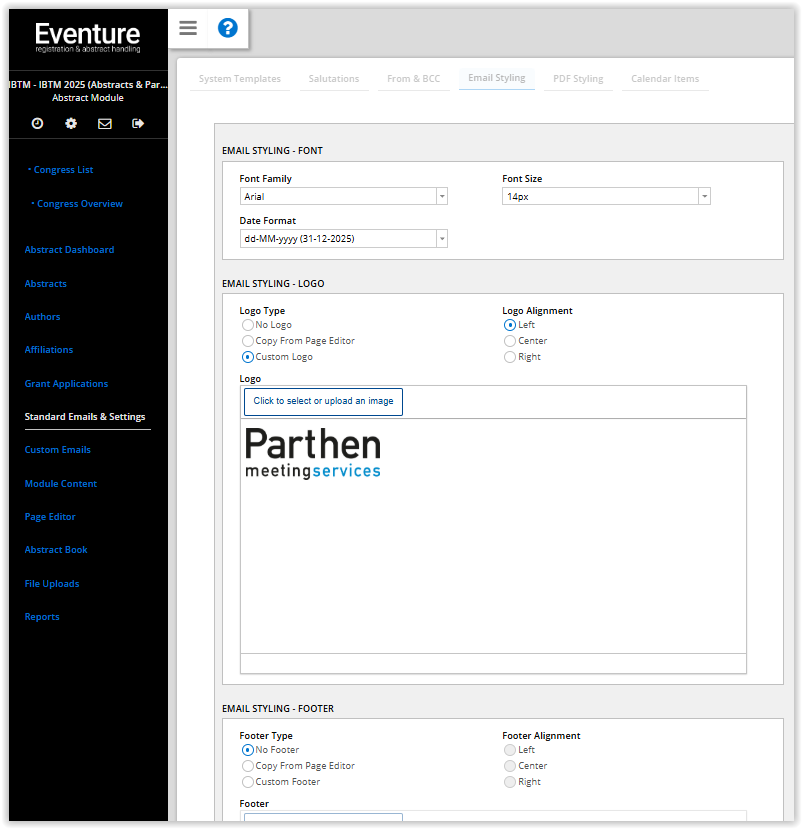The image size is (802, 829).
Task: Click the Parthen meeting services logo image
Action: tap(313, 453)
